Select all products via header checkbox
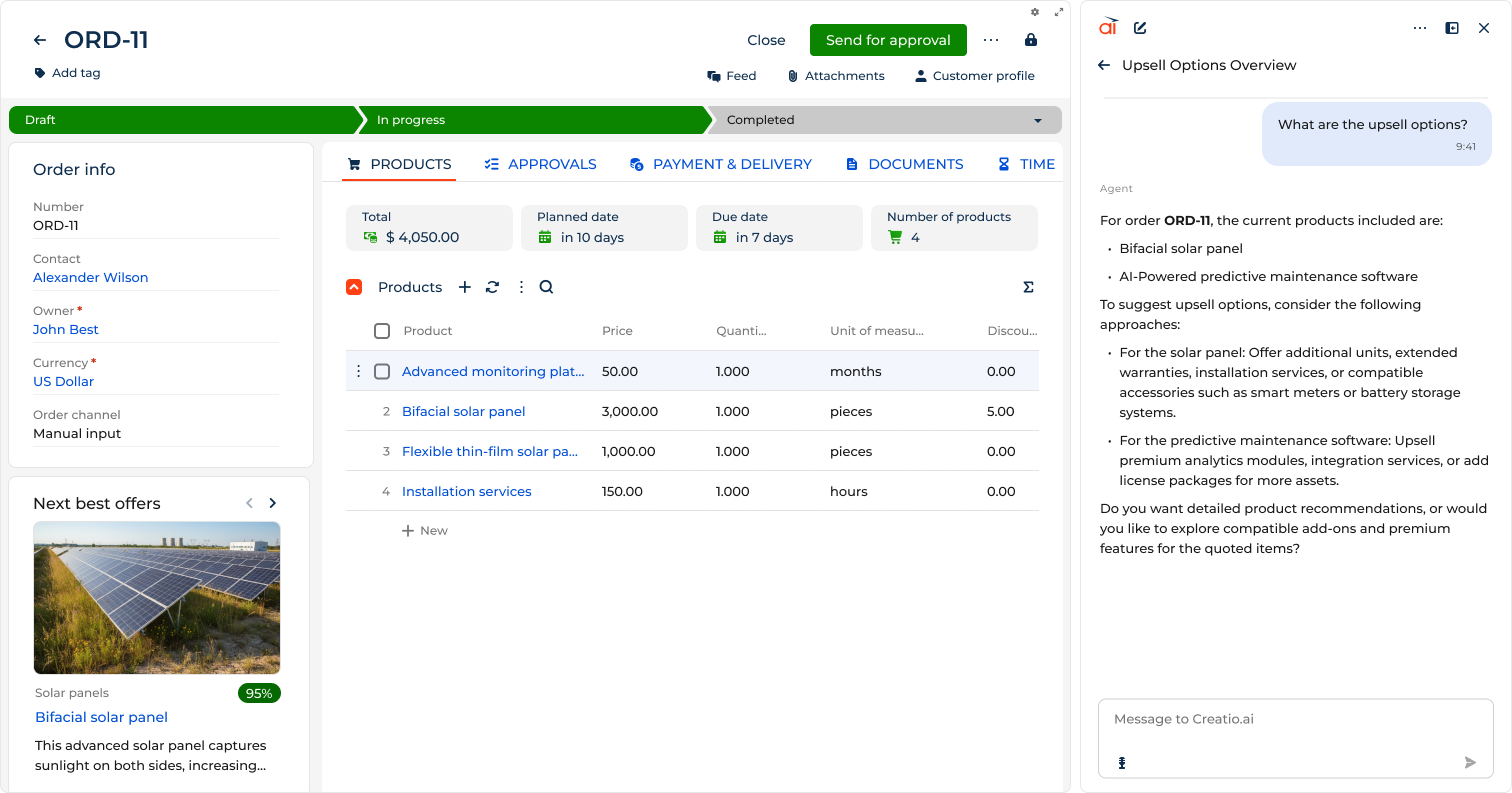The image size is (1512, 793). [381, 330]
